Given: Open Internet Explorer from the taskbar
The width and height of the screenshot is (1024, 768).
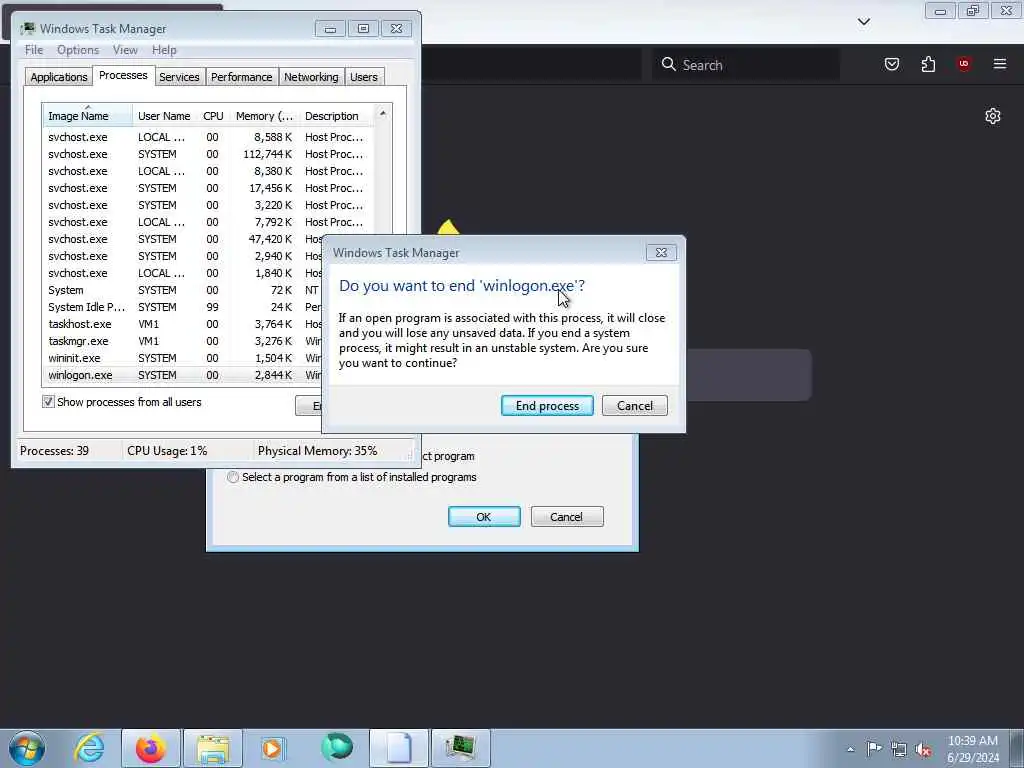Looking at the screenshot, I should tap(89, 748).
